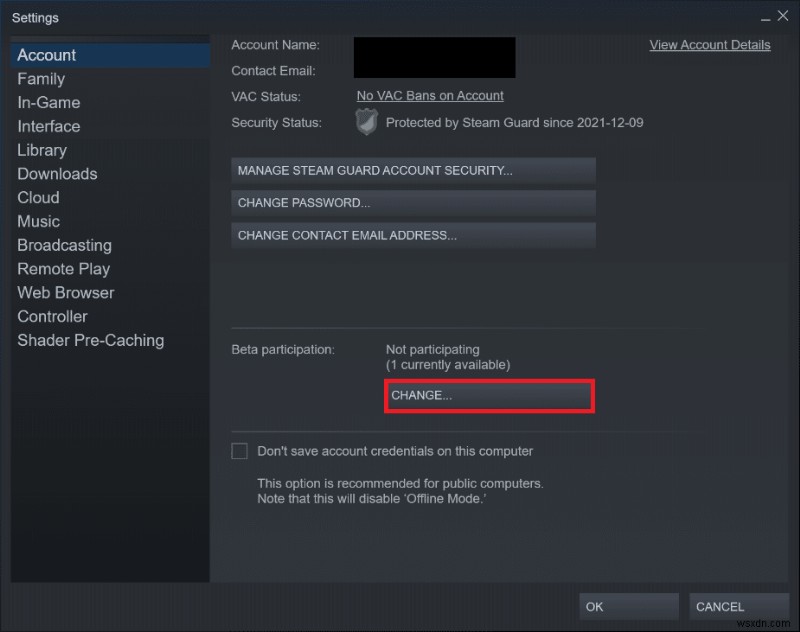Click Change Contact Email Address
The height and width of the screenshot is (632, 800).
[x=412, y=236]
